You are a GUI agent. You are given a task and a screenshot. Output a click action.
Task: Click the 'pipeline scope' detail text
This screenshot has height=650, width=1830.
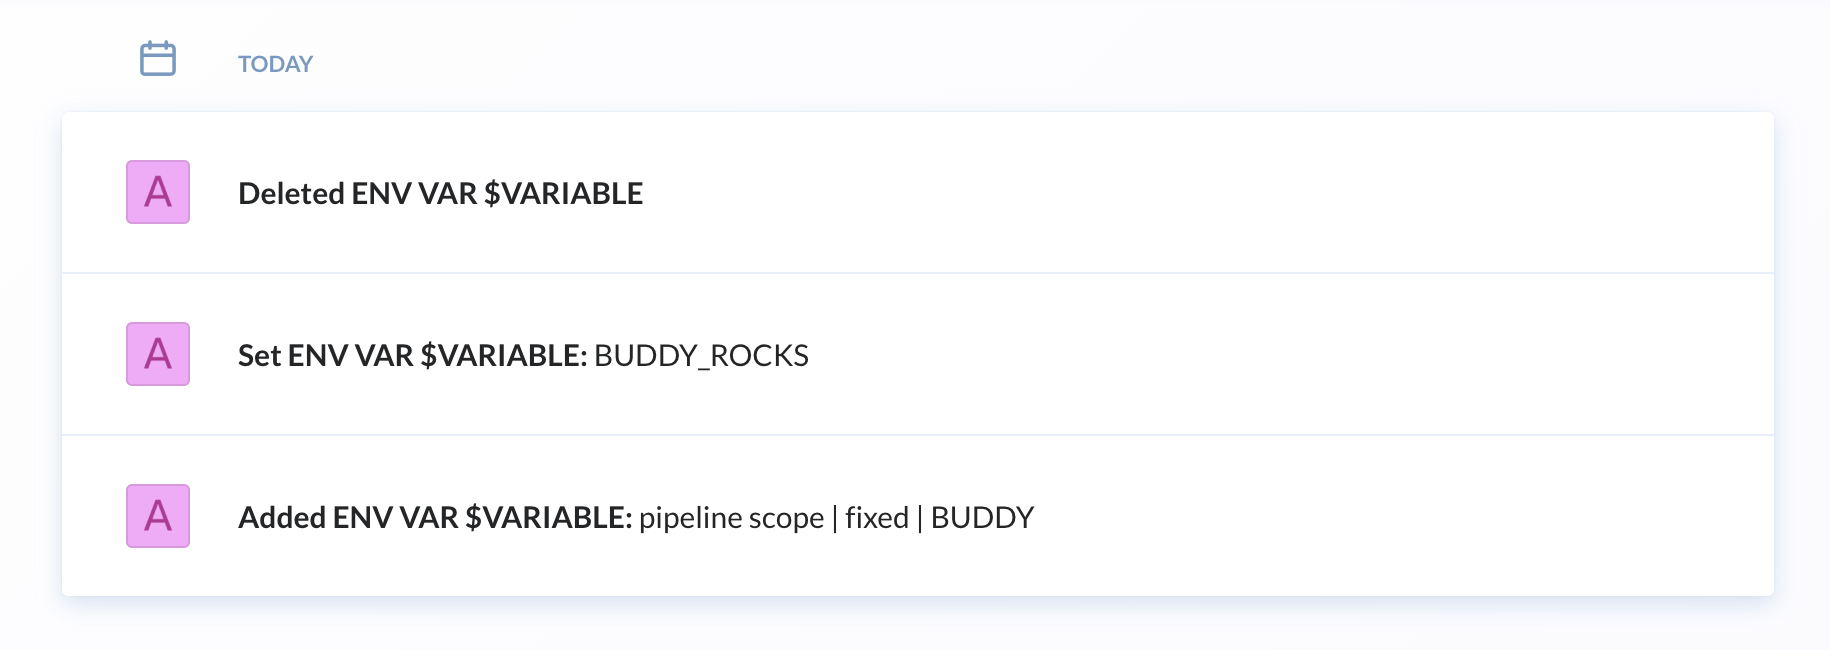731,518
